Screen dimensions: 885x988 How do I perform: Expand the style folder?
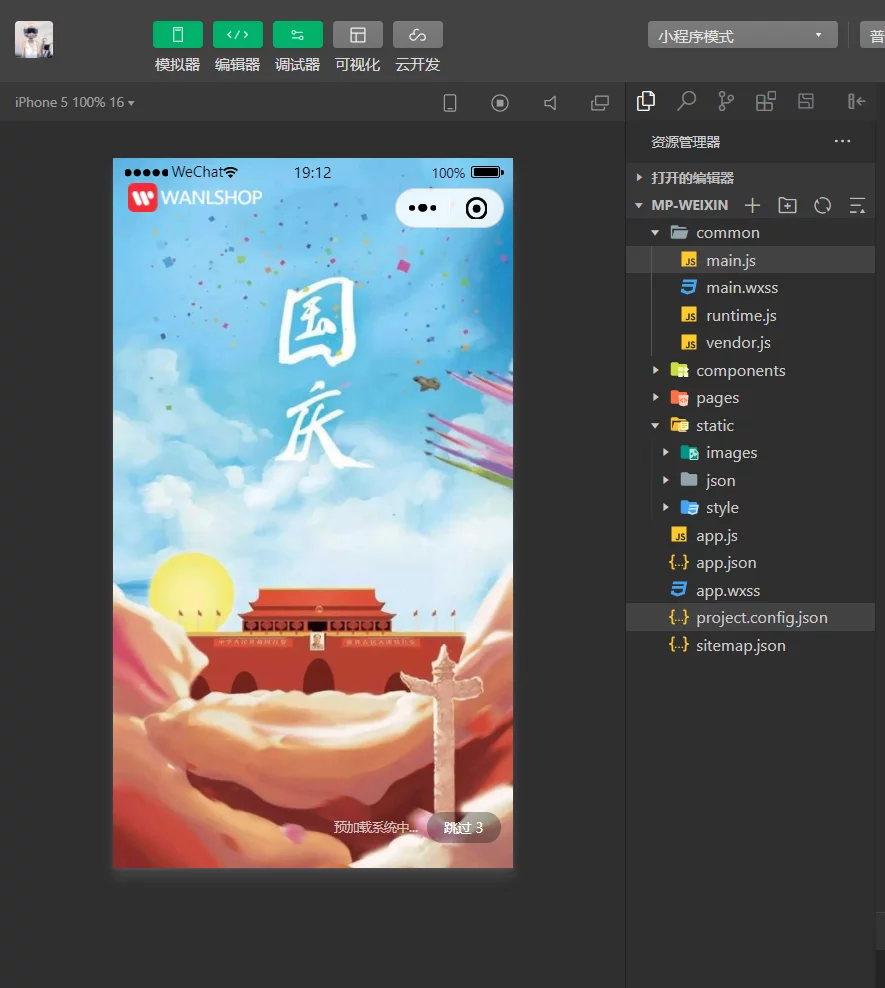click(x=751, y=507)
